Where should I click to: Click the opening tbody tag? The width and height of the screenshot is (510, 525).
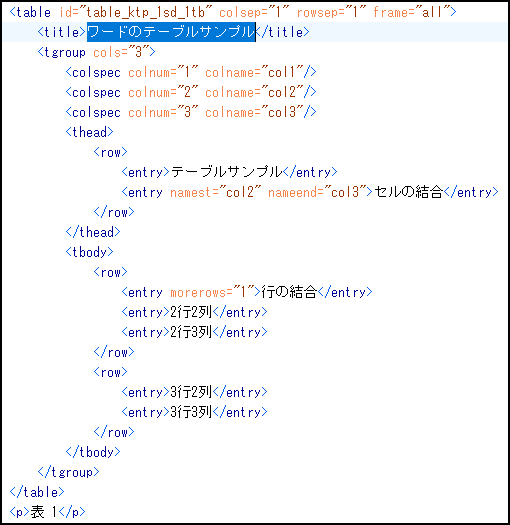(89, 252)
